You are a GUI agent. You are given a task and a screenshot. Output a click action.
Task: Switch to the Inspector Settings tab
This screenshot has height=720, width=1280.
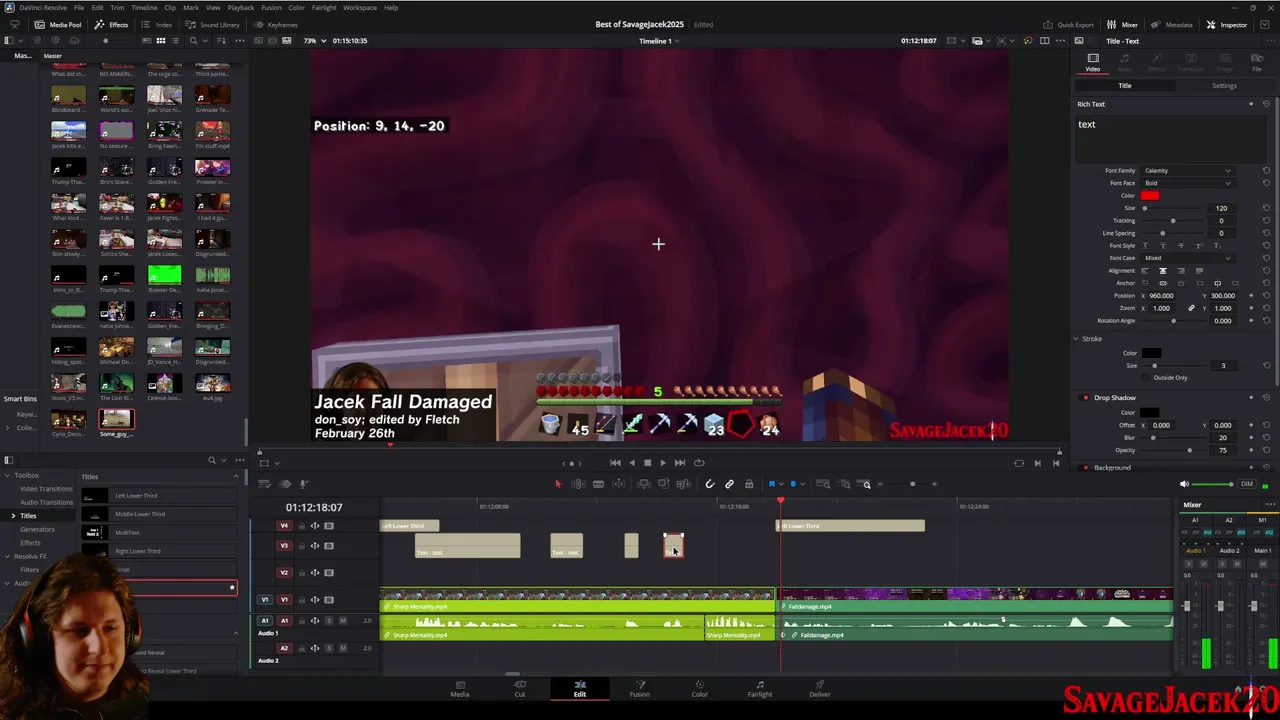click(x=1224, y=86)
